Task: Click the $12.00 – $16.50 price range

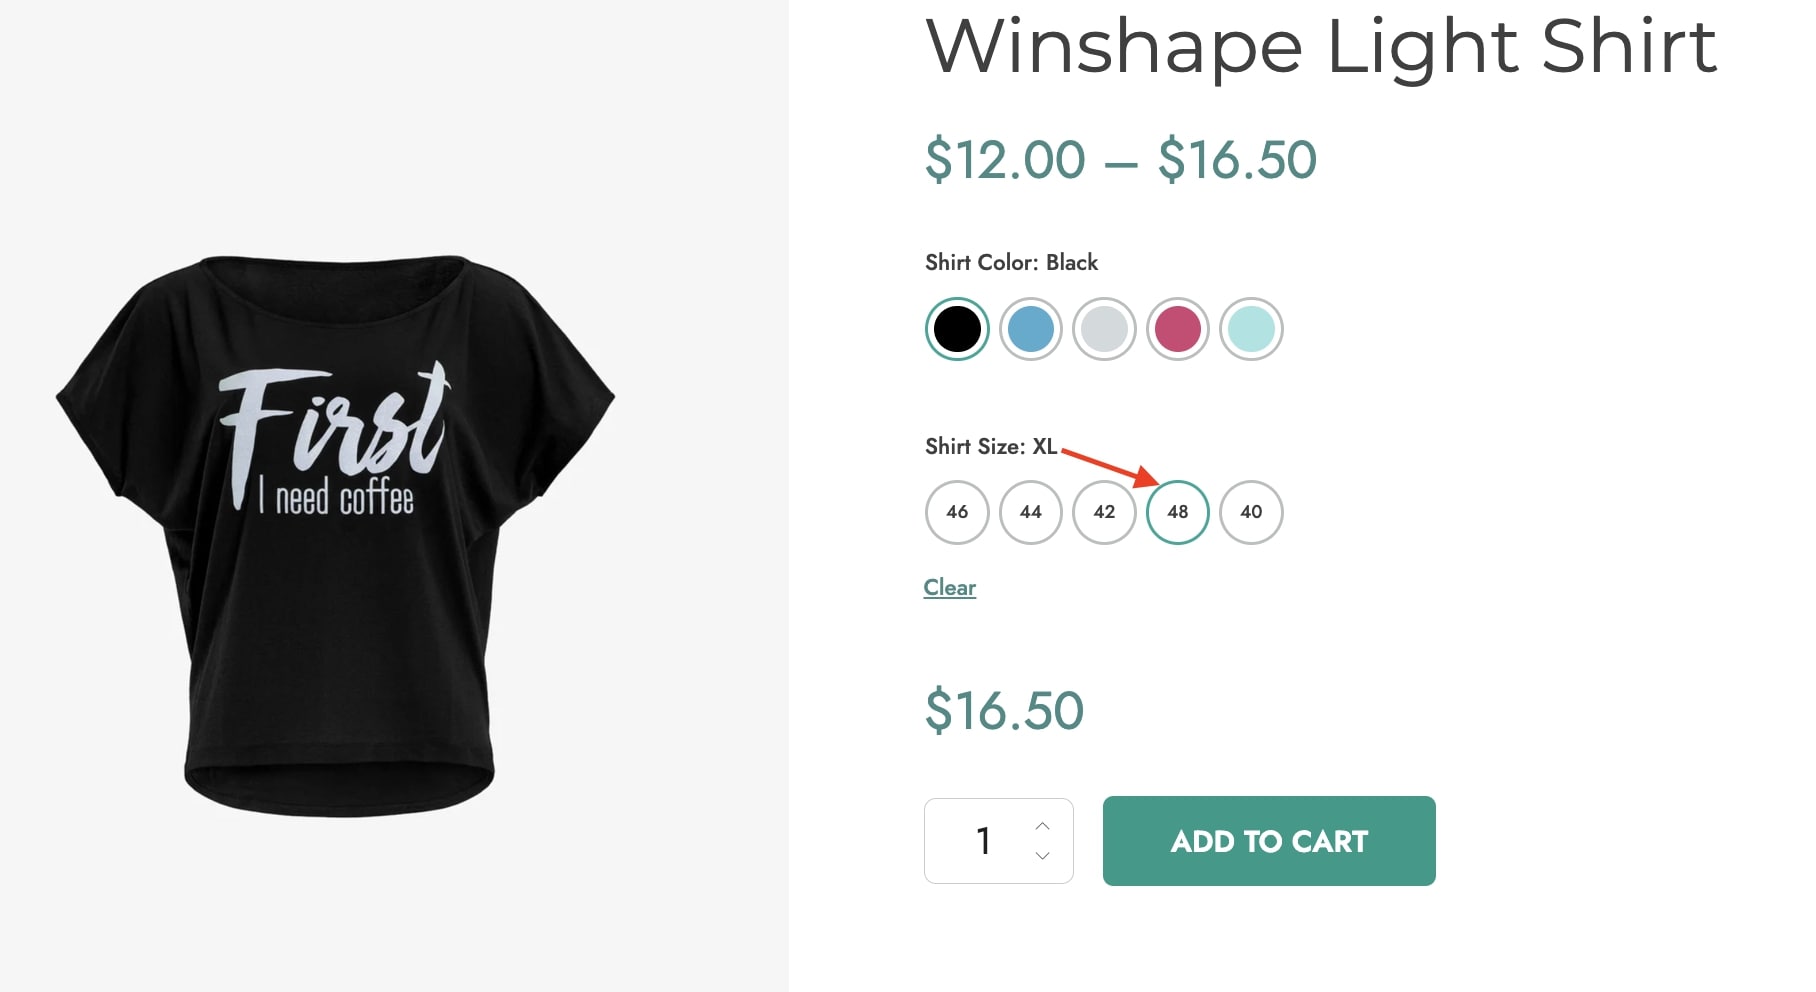Action: tap(1121, 160)
